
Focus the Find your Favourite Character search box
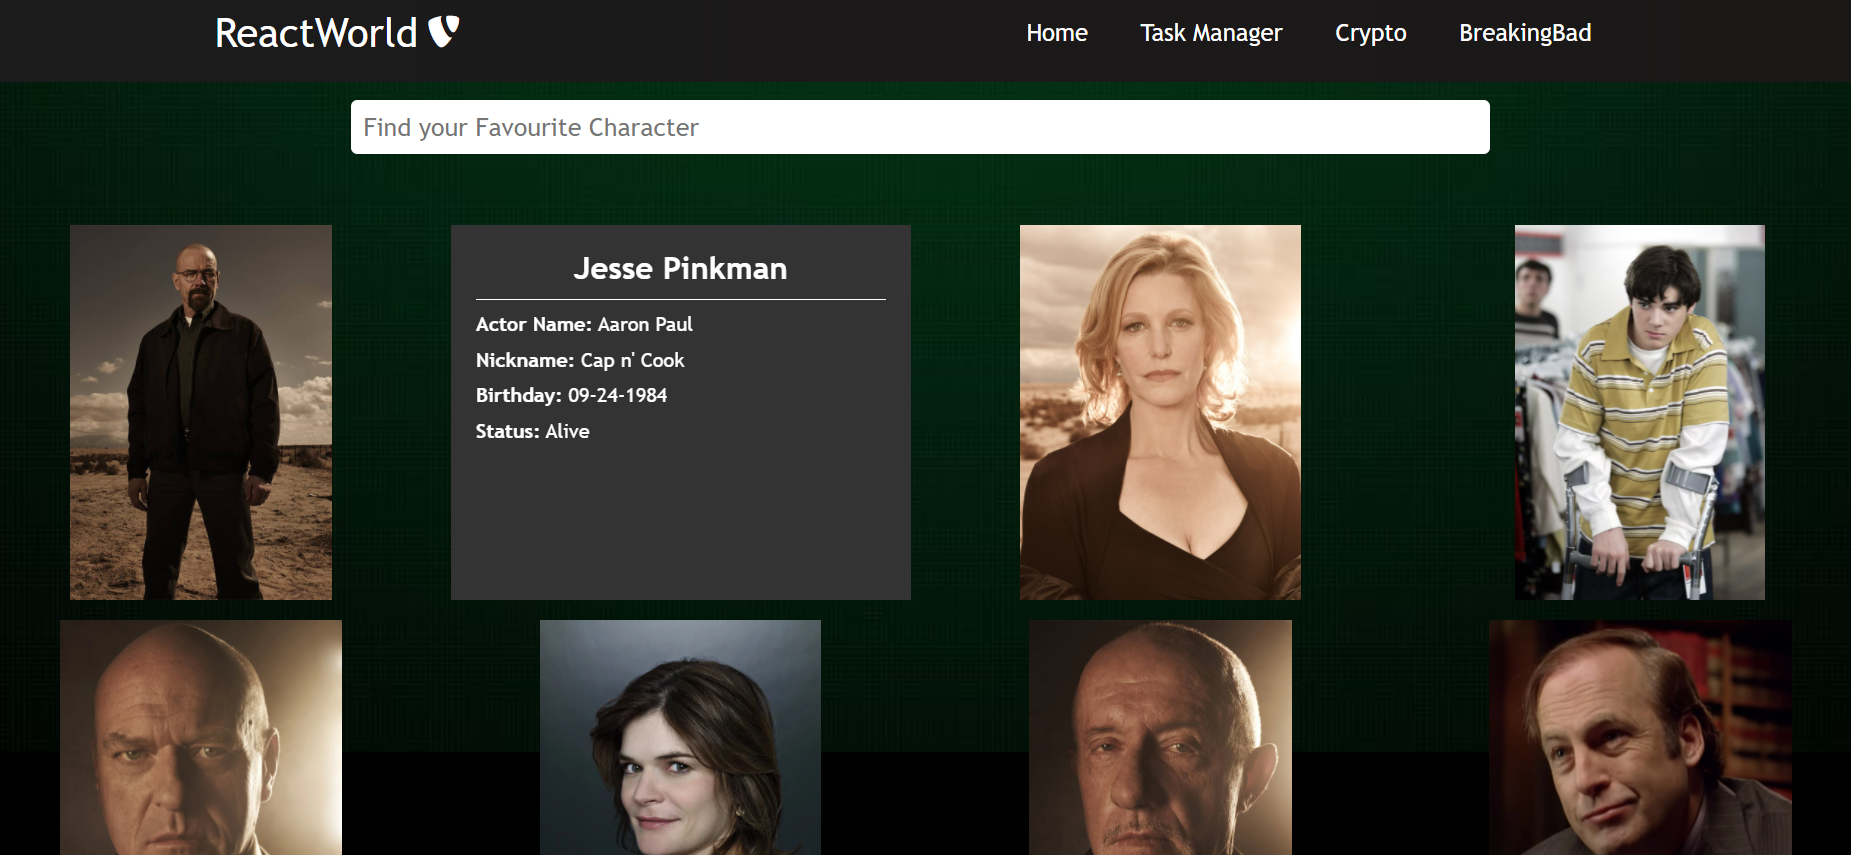pos(920,127)
